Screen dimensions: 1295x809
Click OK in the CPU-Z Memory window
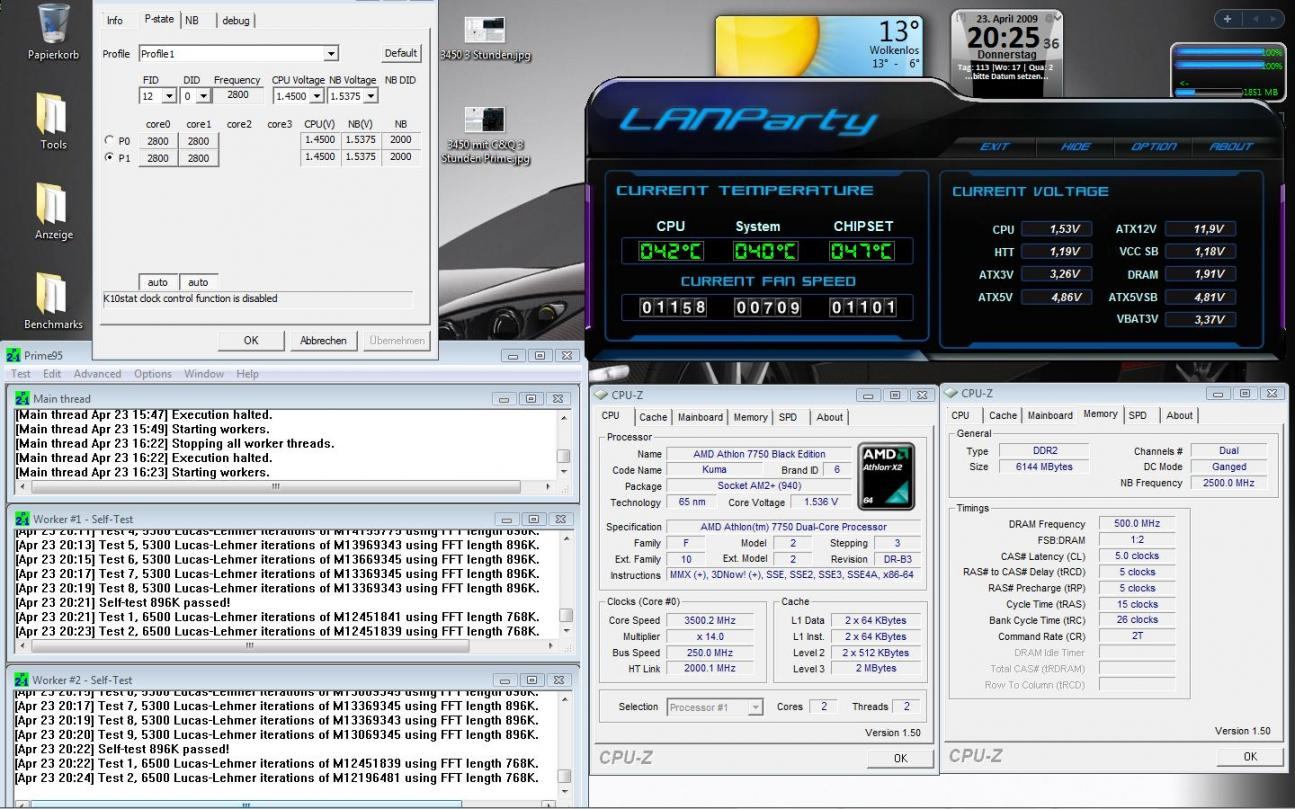pos(1250,757)
